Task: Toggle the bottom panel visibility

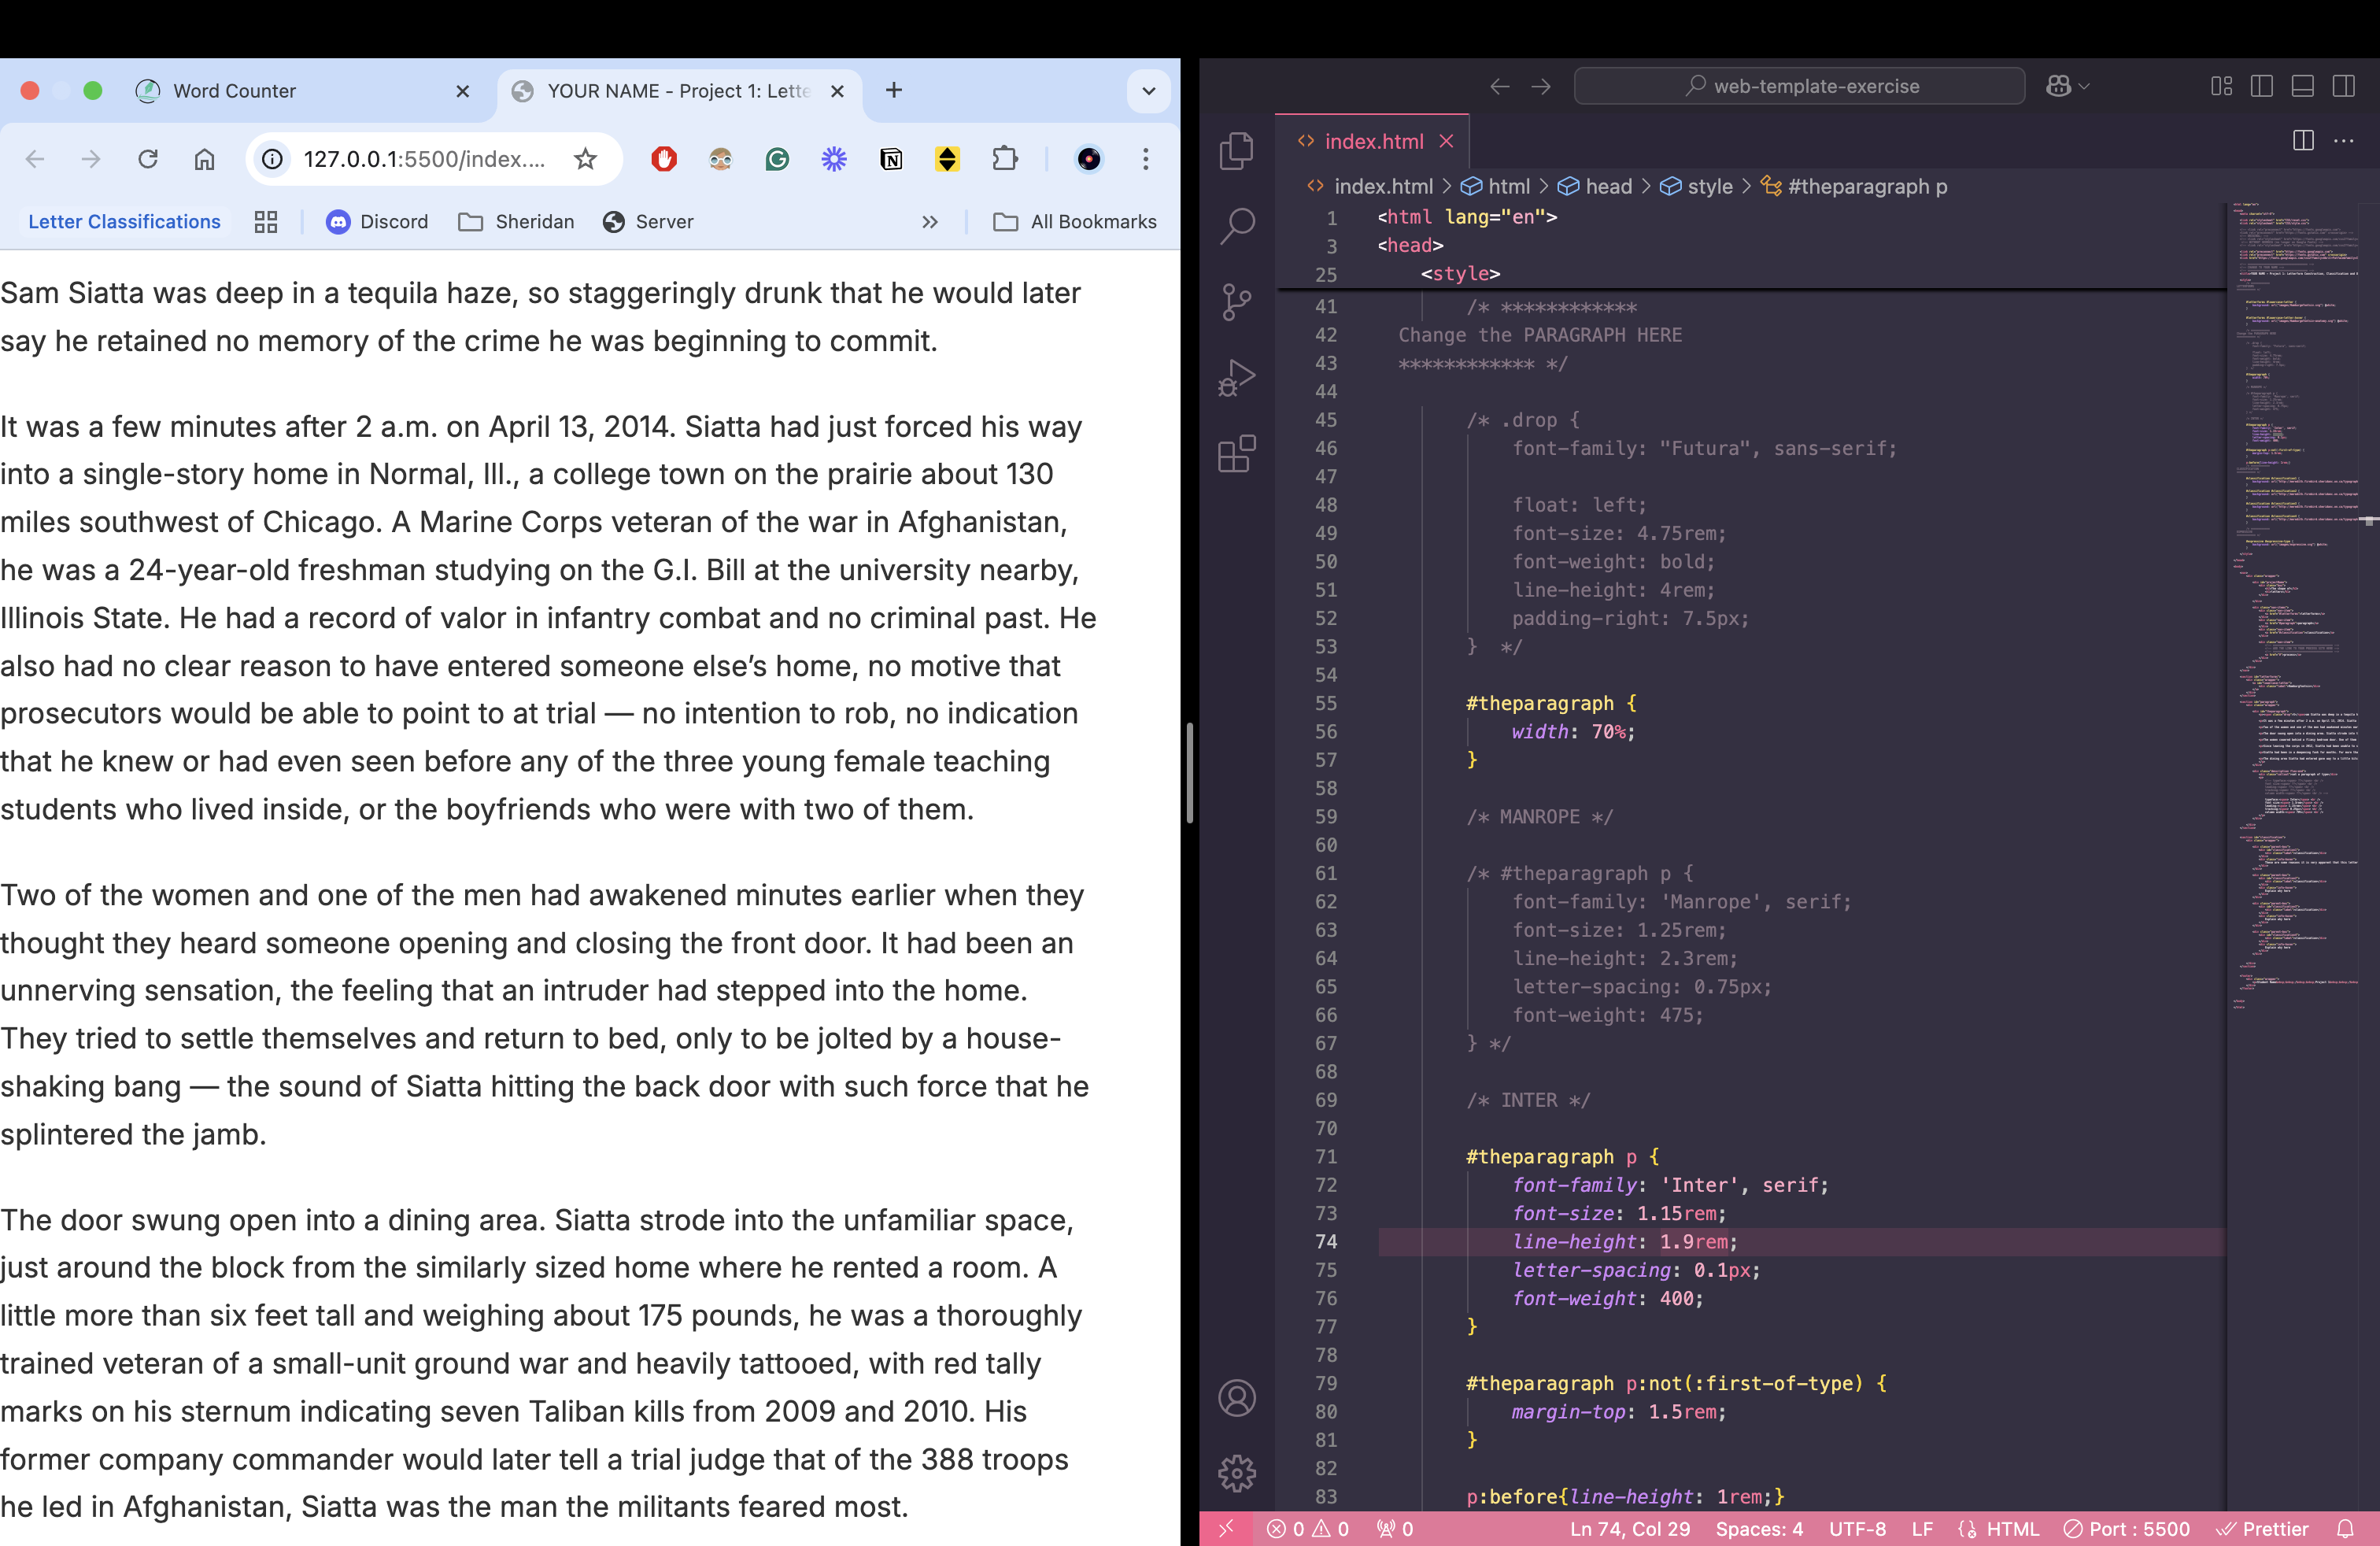Action: [x=2303, y=86]
